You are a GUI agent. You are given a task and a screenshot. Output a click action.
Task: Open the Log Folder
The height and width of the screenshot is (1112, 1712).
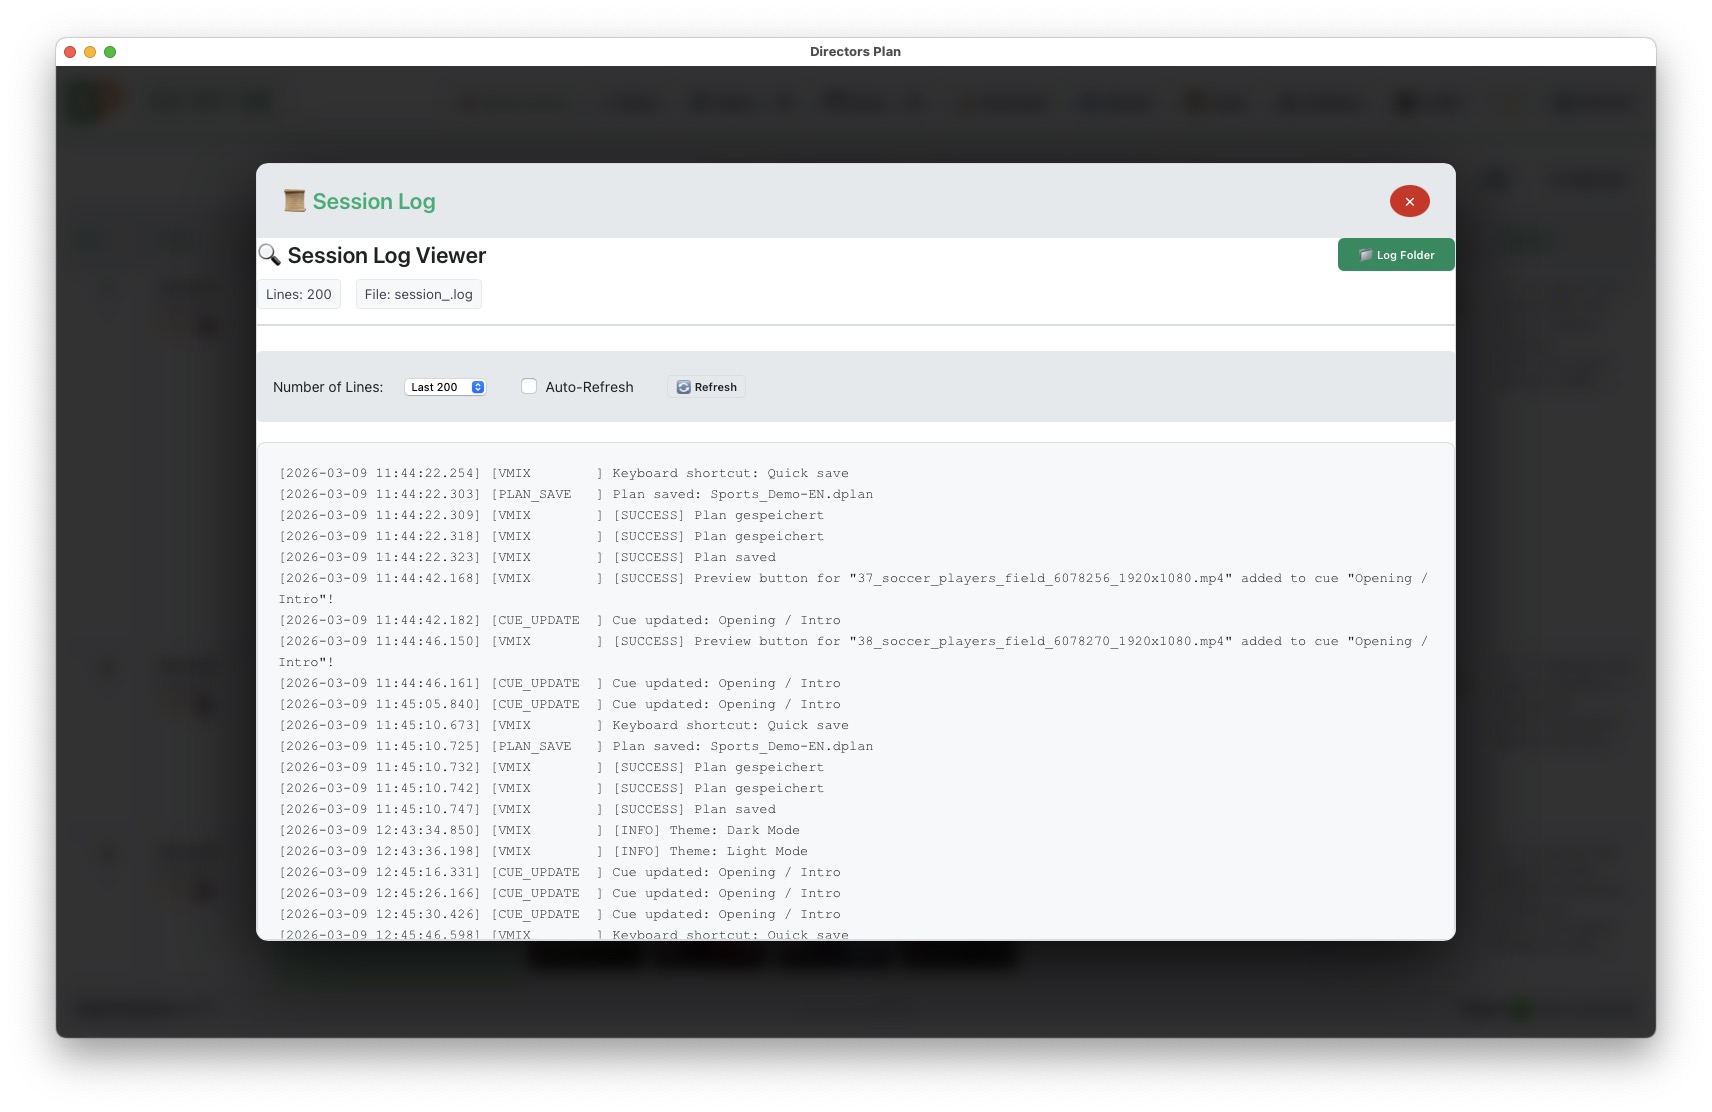pos(1396,255)
